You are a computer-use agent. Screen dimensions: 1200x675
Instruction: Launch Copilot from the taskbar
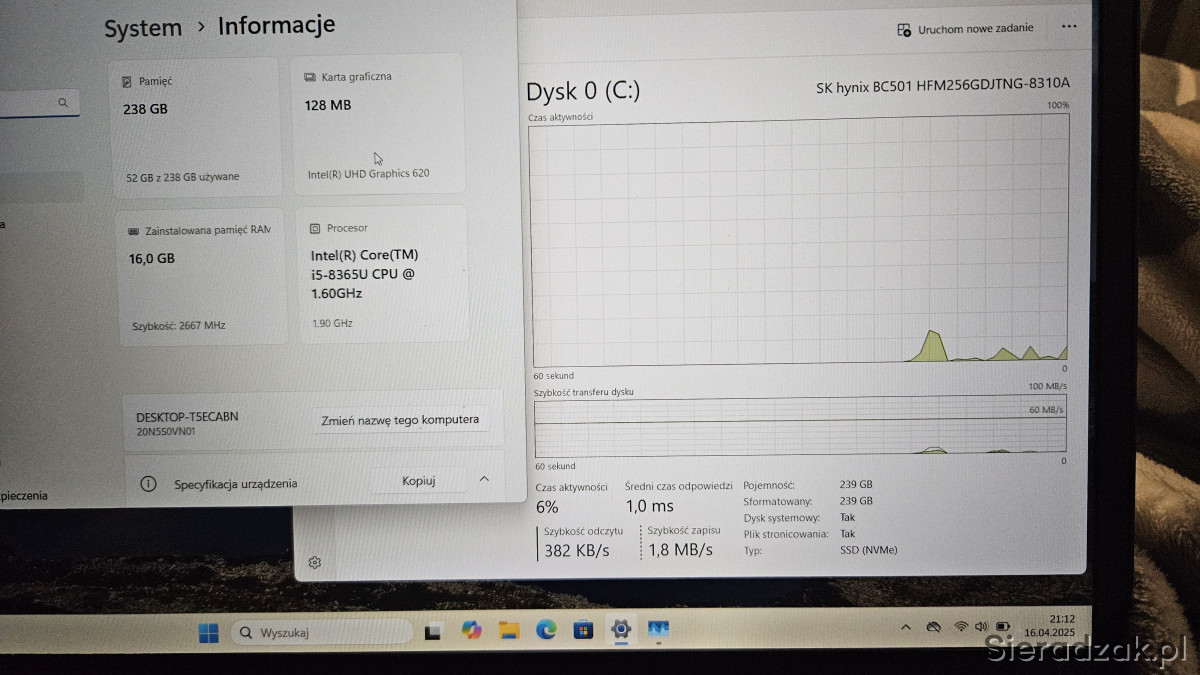(471, 630)
